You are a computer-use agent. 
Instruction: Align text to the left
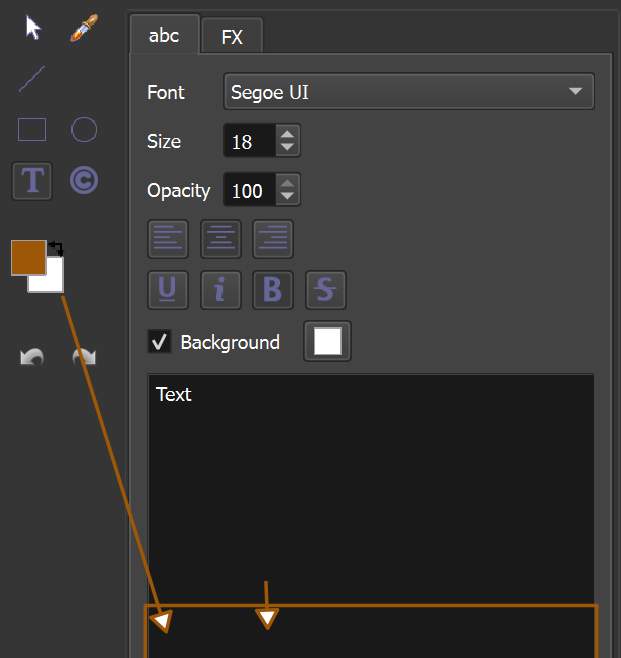(168, 238)
